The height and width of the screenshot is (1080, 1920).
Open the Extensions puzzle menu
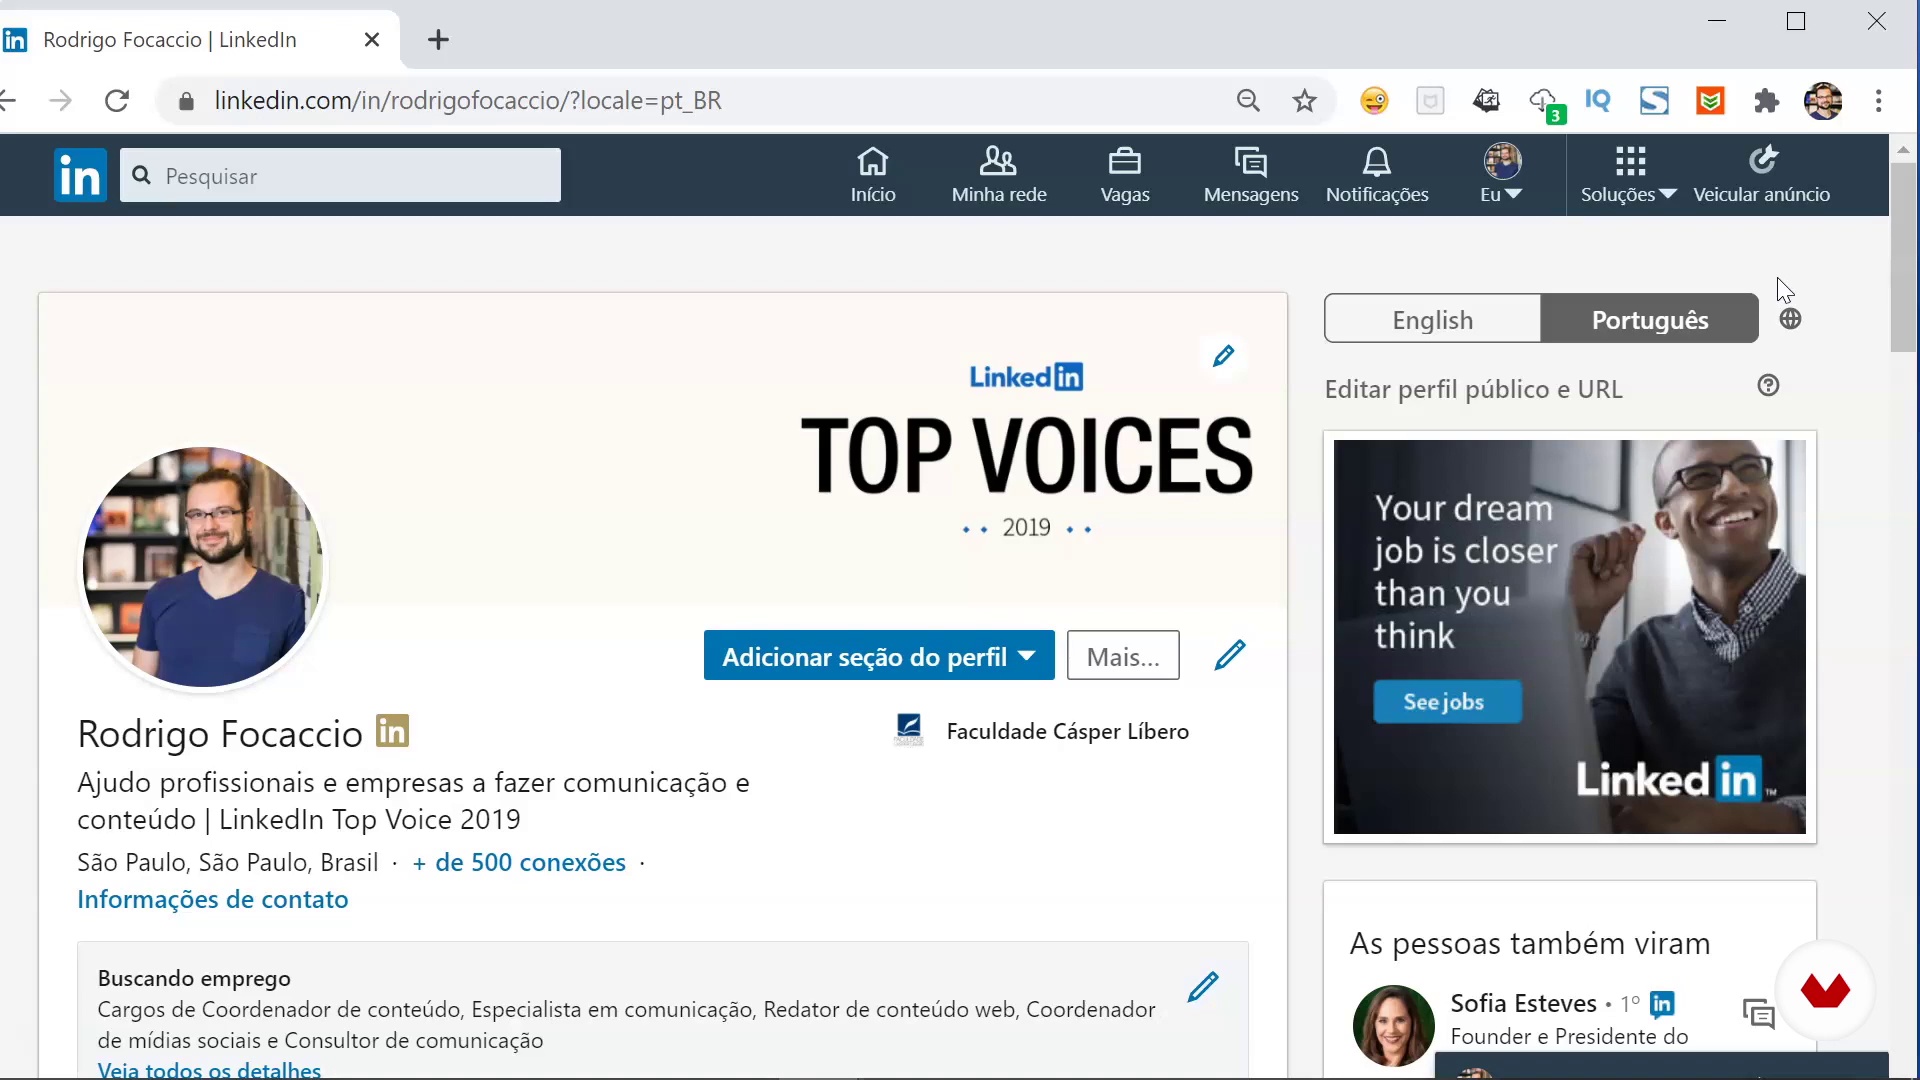pos(1767,101)
